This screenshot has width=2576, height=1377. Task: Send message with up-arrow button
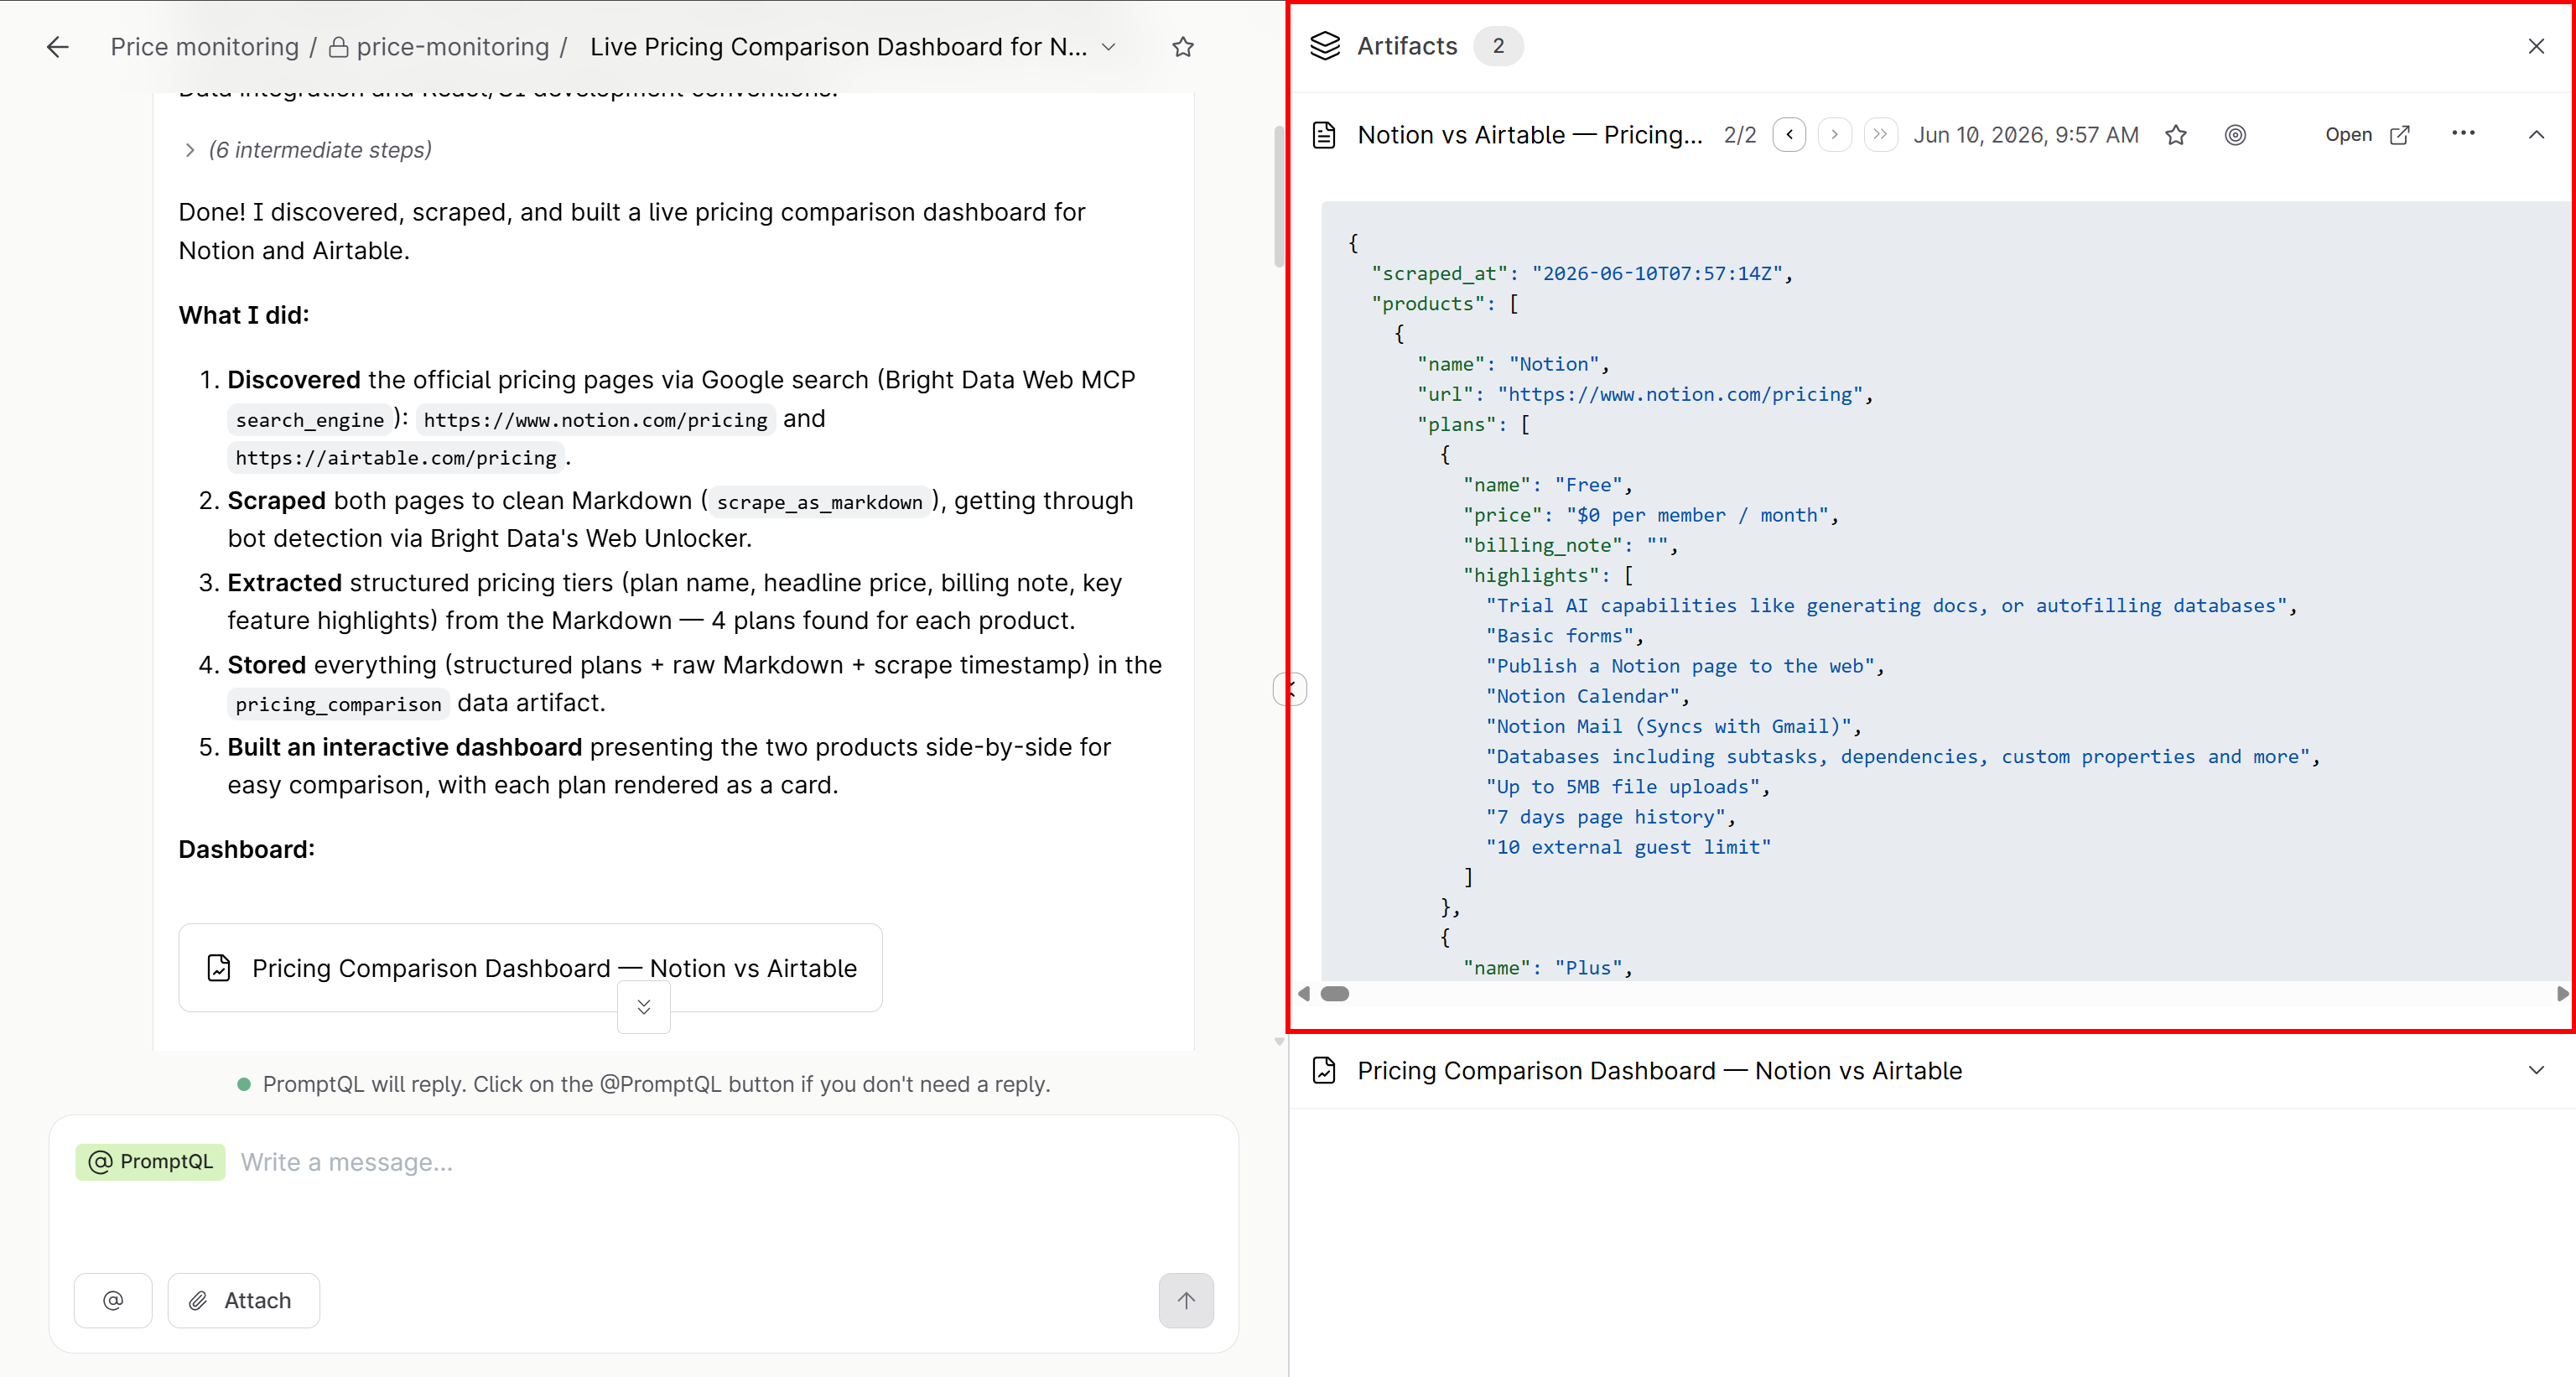[x=1186, y=1300]
